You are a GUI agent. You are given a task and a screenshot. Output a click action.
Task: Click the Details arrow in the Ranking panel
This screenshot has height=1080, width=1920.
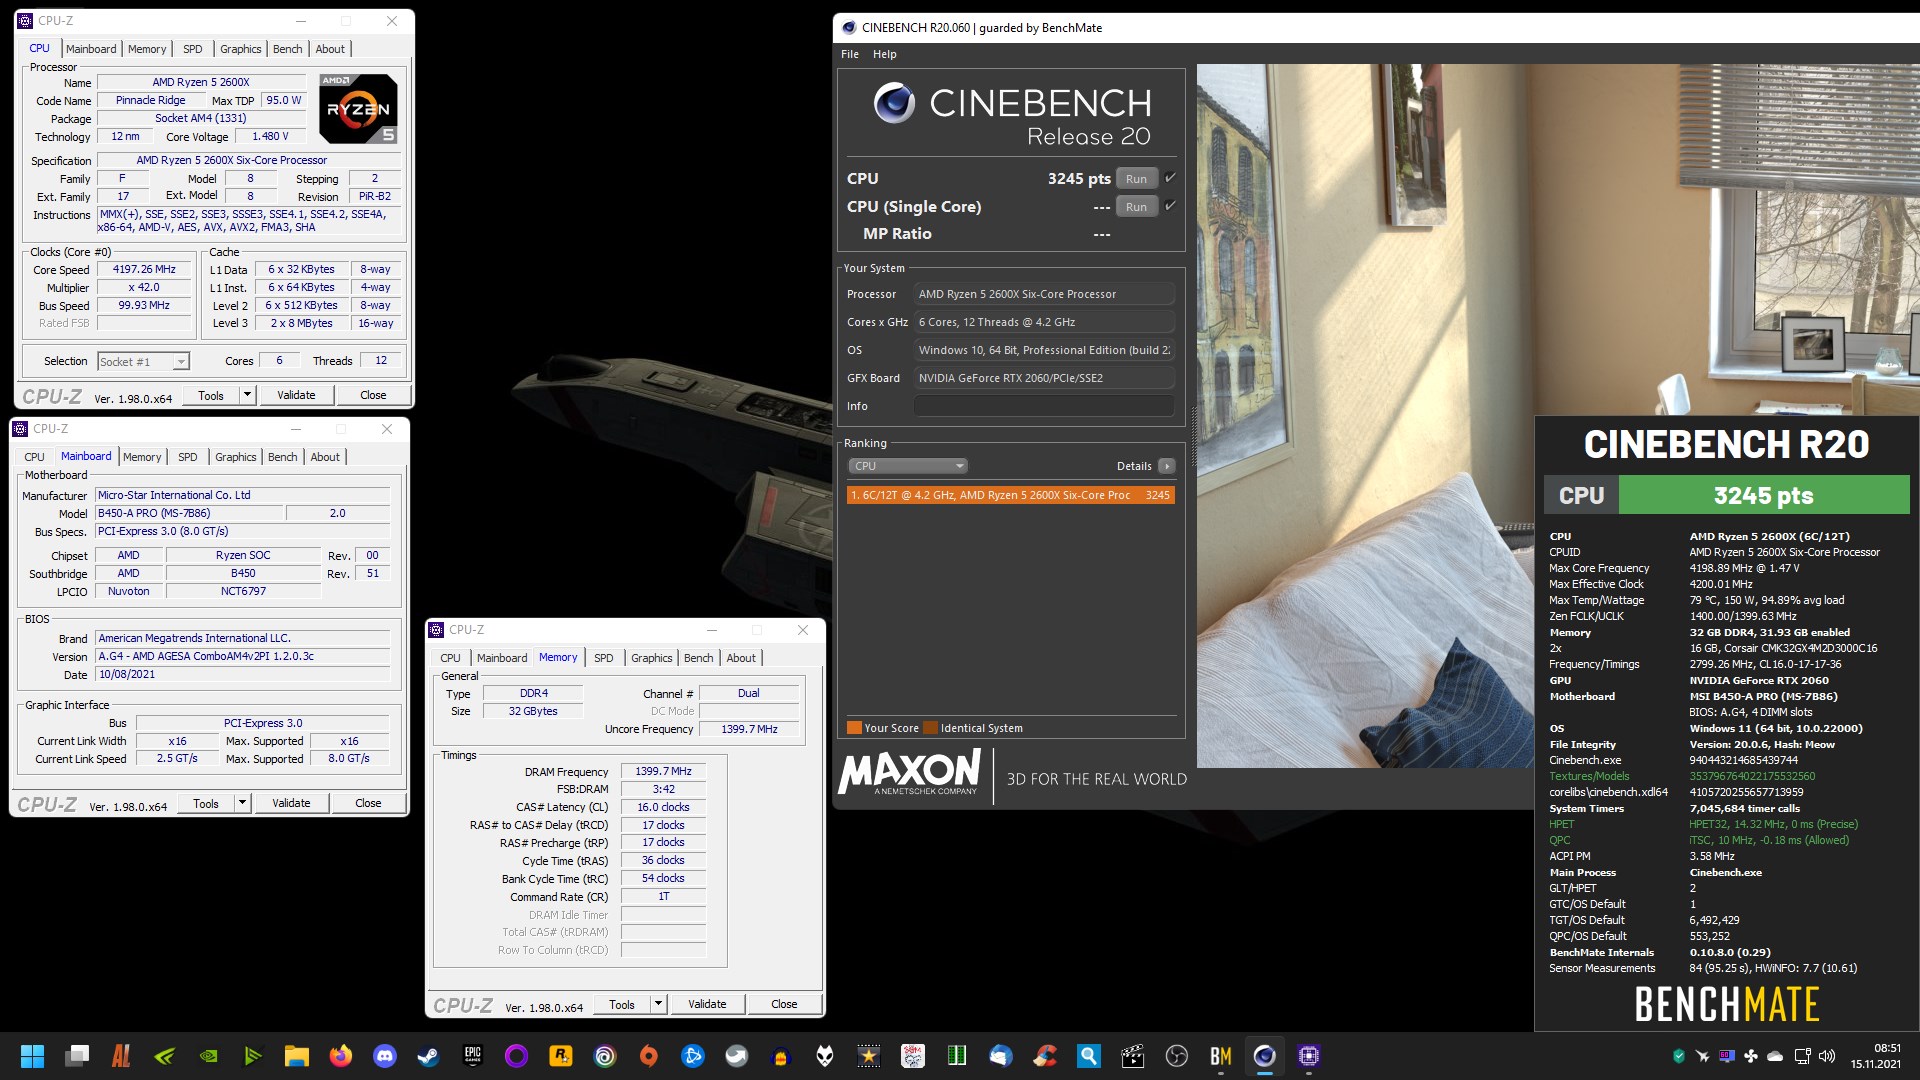tap(1166, 466)
